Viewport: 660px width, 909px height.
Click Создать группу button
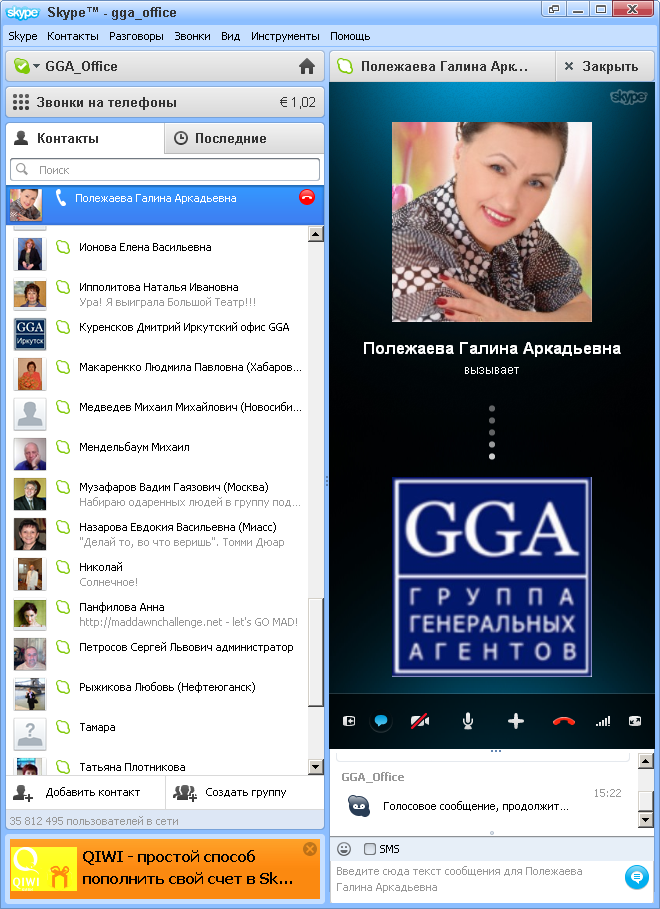(245, 792)
